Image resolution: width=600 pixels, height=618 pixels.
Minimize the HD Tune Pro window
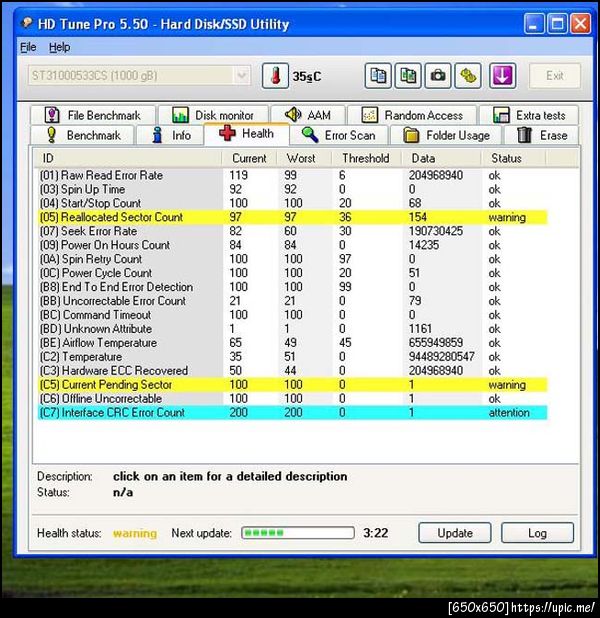point(534,24)
